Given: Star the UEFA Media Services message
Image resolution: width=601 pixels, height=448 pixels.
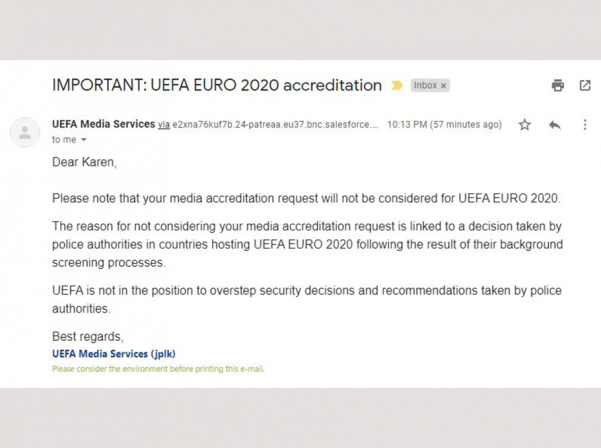Looking at the screenshot, I should [x=524, y=125].
